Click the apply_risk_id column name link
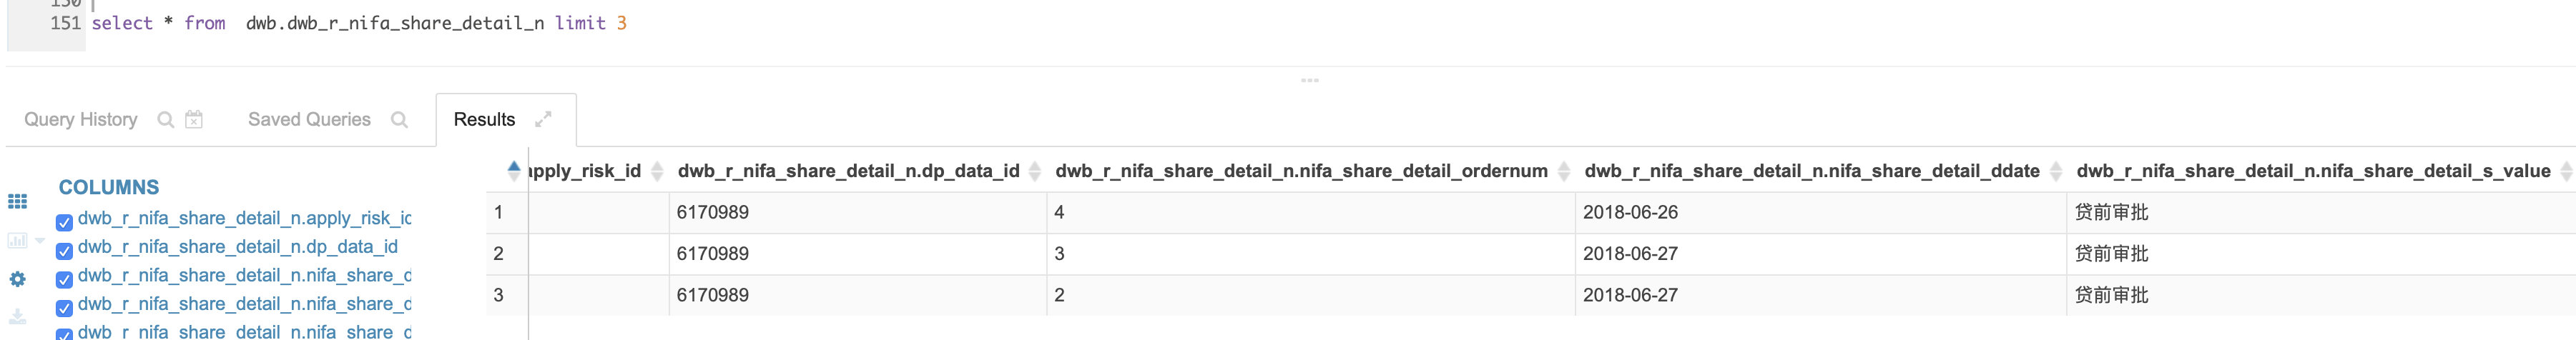2576x340 pixels. click(244, 218)
